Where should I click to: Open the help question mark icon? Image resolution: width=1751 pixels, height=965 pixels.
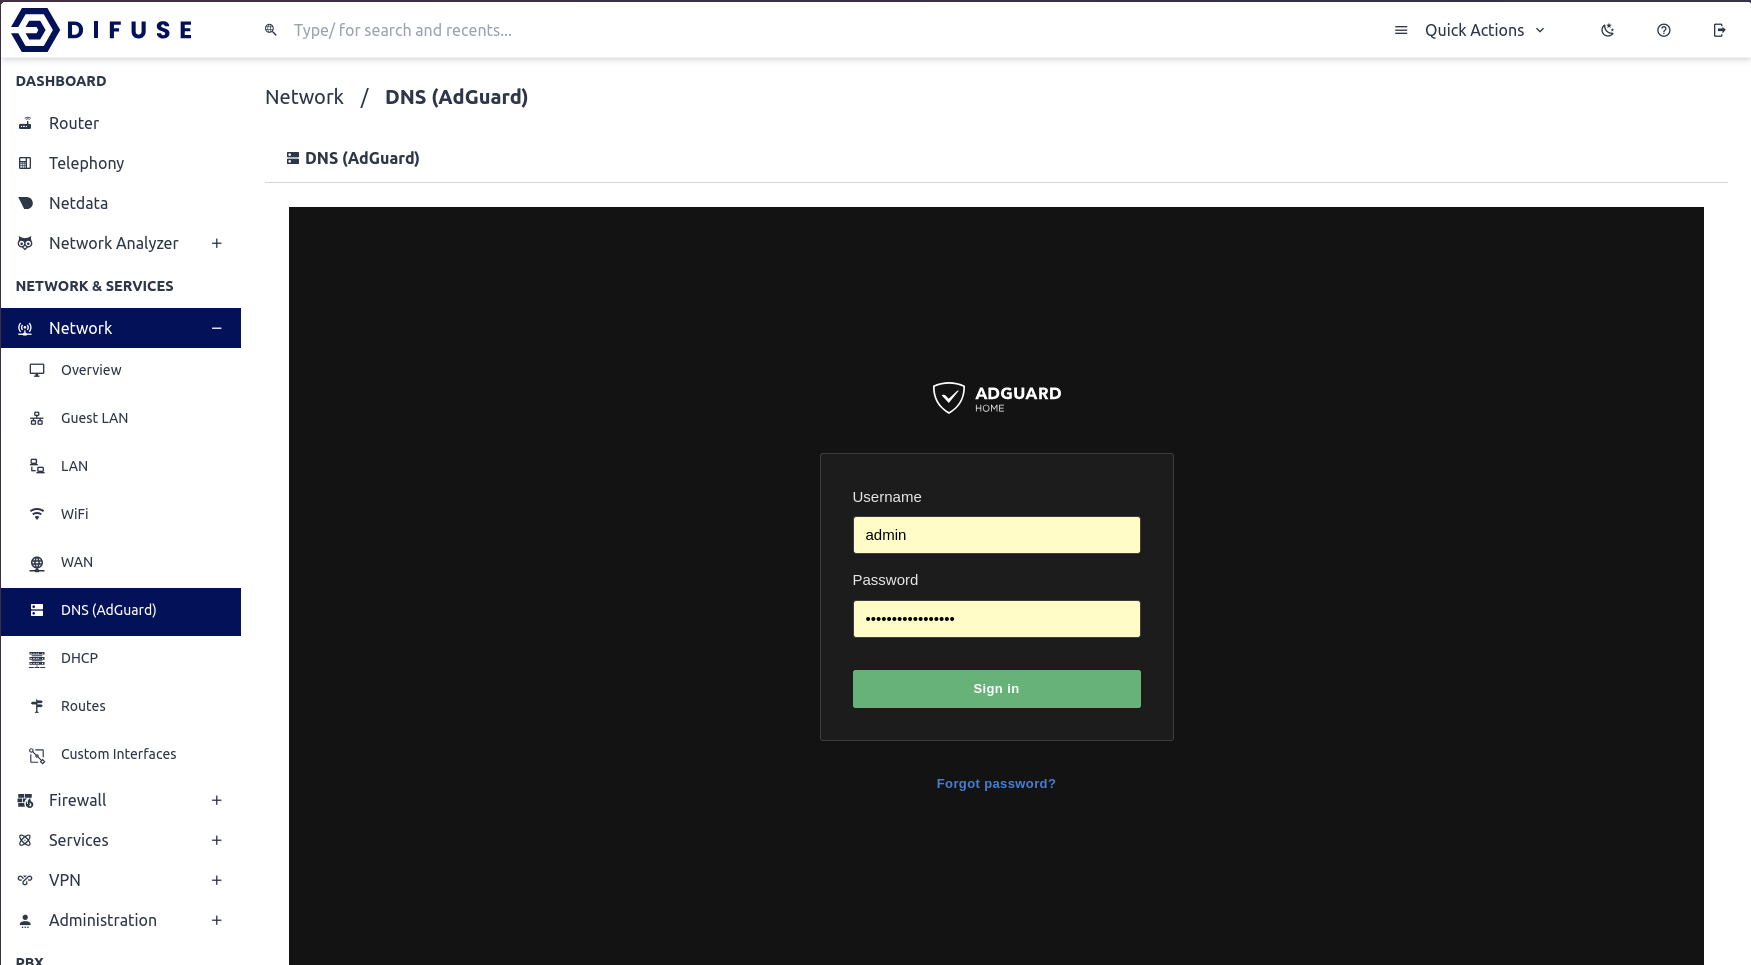pos(1664,30)
